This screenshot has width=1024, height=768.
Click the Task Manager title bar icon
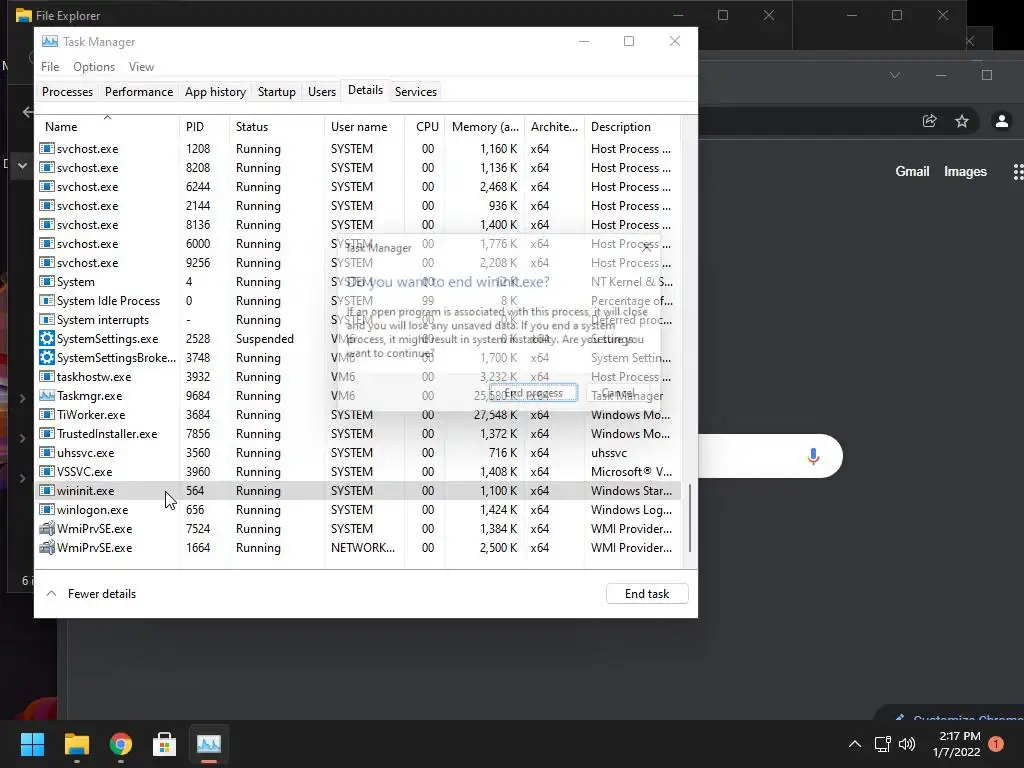point(50,41)
